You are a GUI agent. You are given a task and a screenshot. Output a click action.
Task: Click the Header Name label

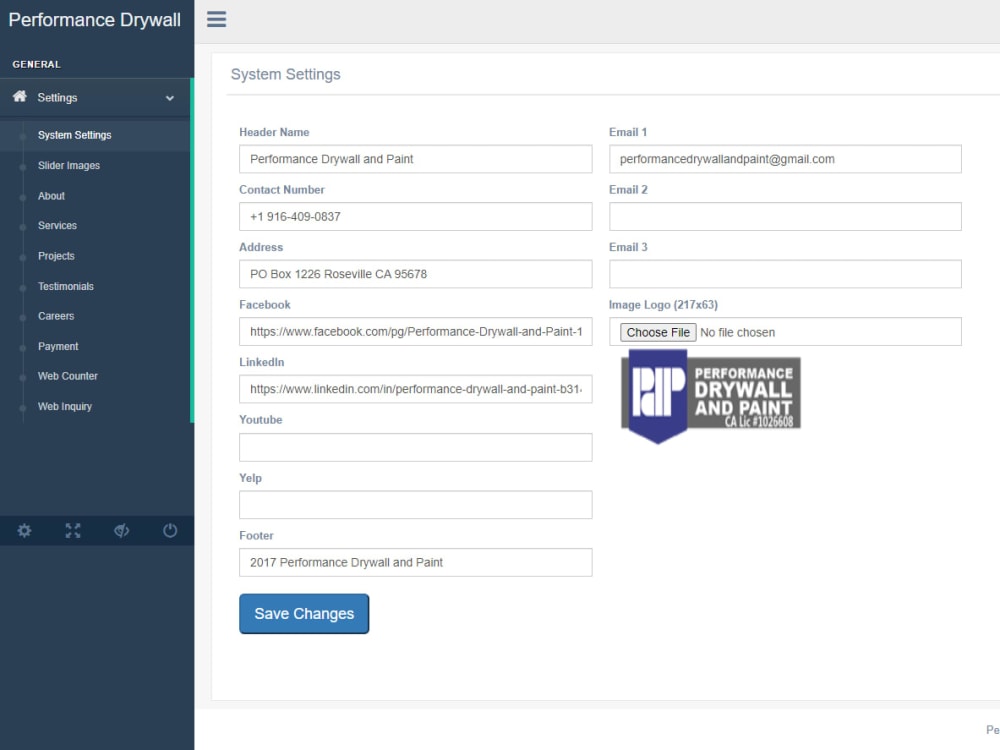[274, 132]
